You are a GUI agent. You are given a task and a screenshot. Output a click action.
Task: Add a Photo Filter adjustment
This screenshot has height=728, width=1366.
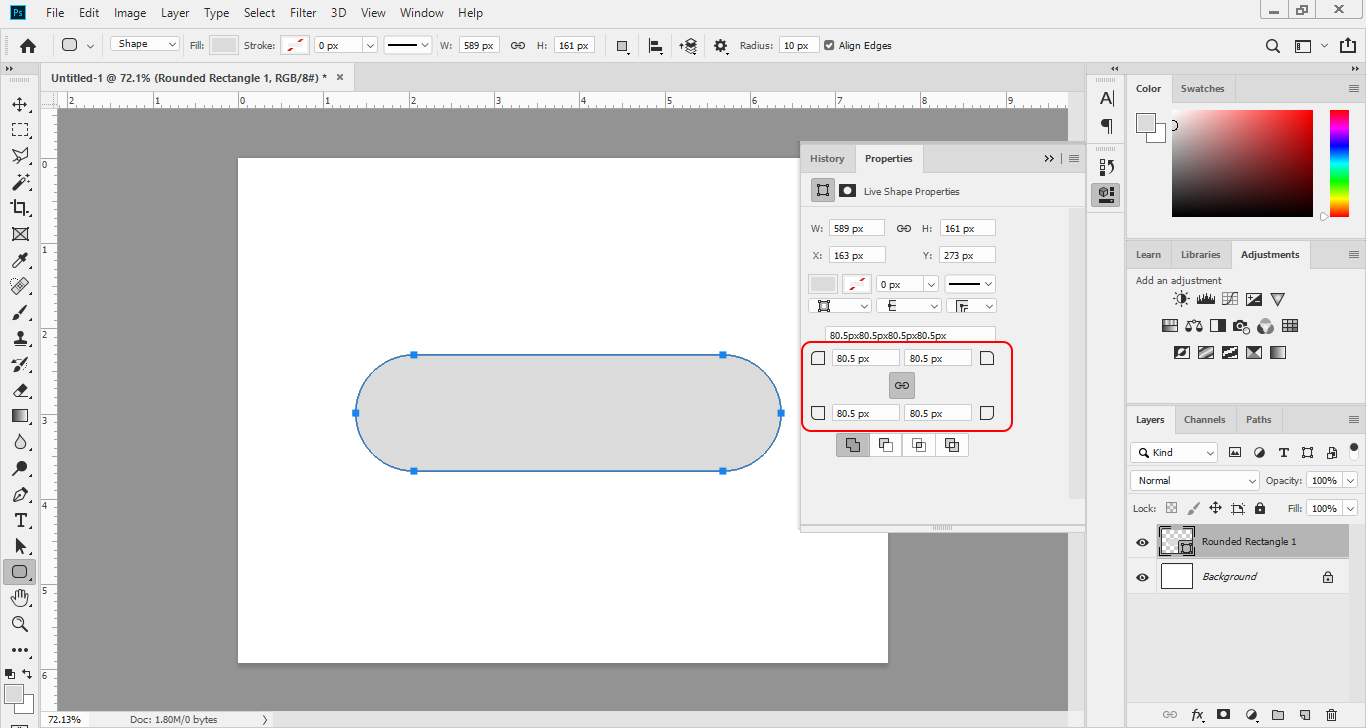point(1242,326)
